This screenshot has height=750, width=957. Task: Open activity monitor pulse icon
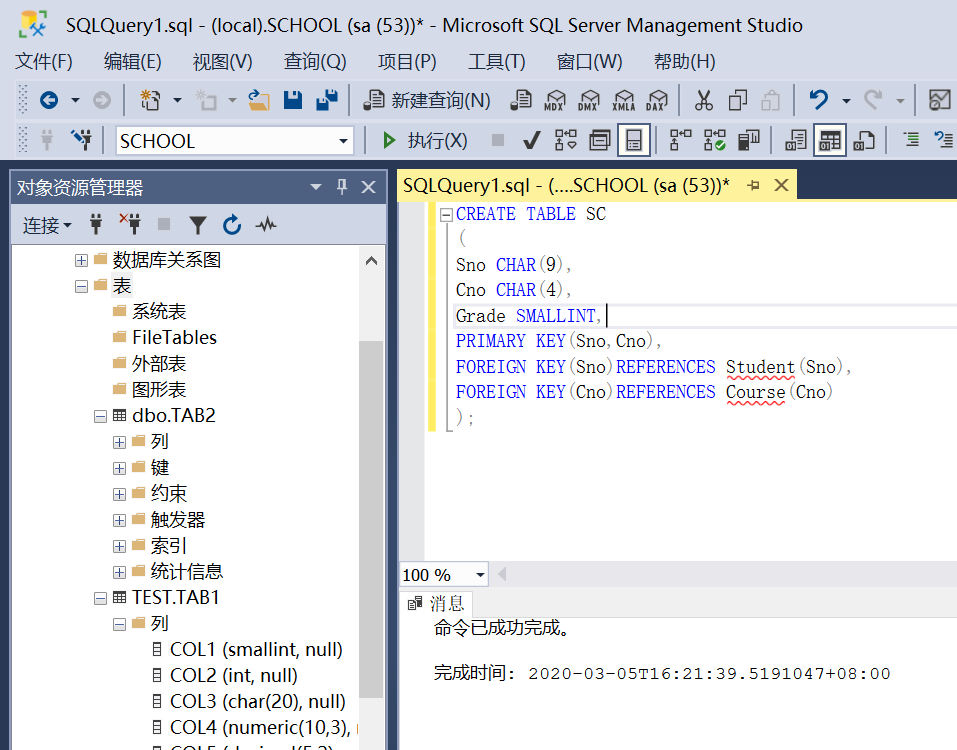(x=265, y=225)
